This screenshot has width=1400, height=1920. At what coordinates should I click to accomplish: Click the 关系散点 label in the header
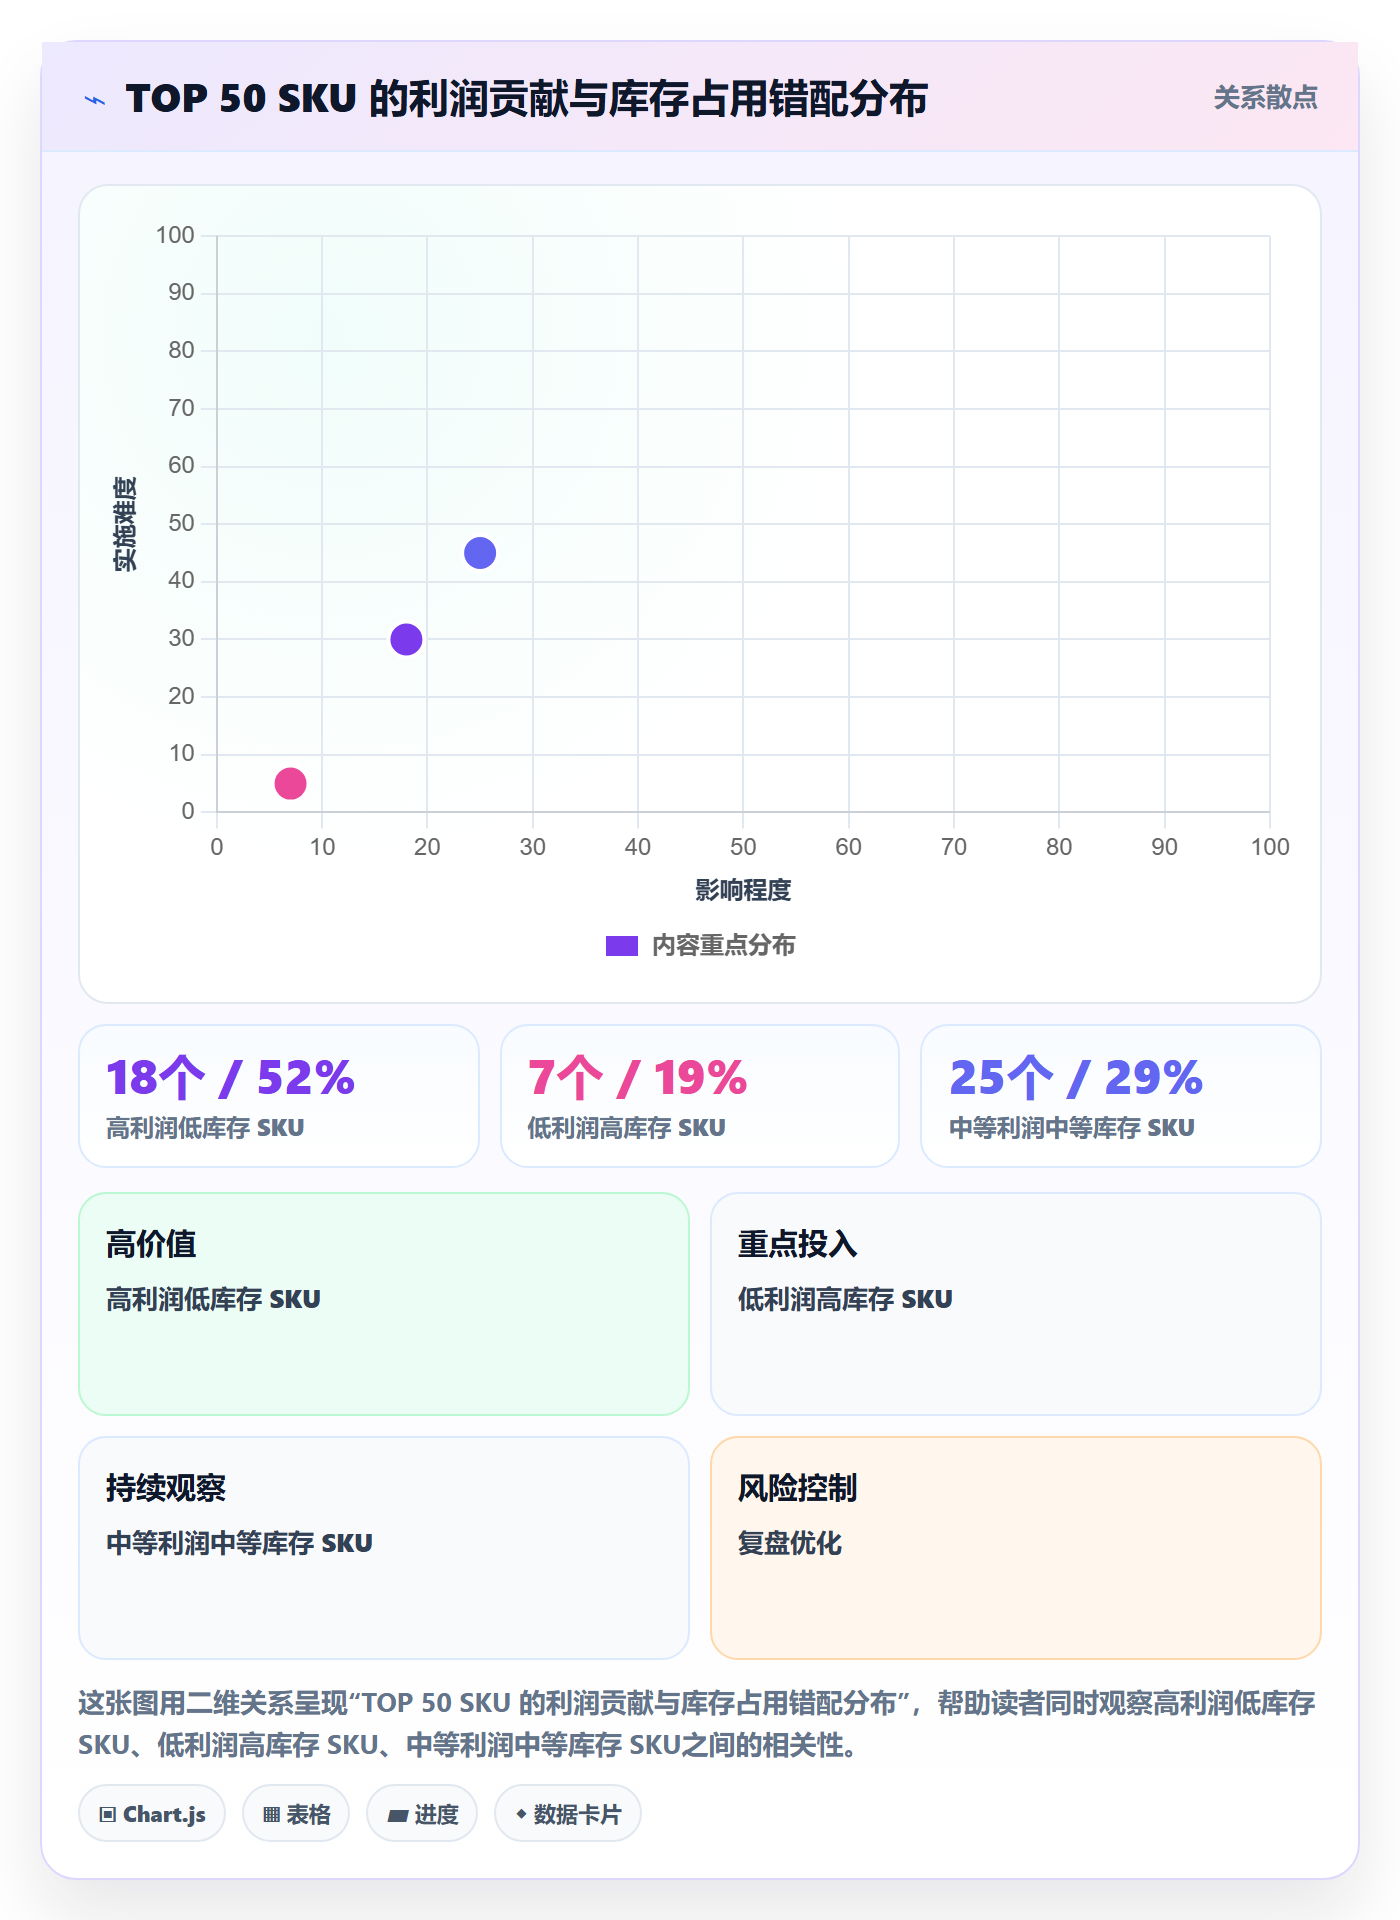pos(1265,98)
